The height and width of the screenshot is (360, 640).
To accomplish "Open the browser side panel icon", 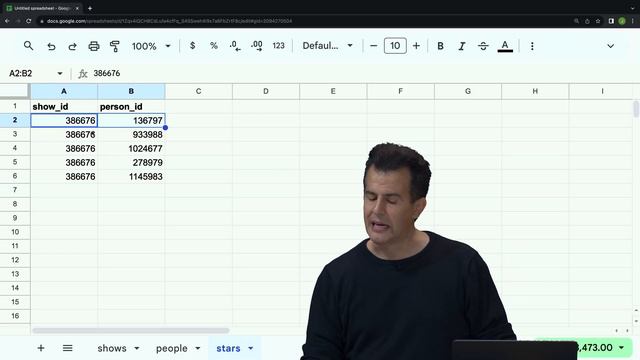I will [x=611, y=21].
